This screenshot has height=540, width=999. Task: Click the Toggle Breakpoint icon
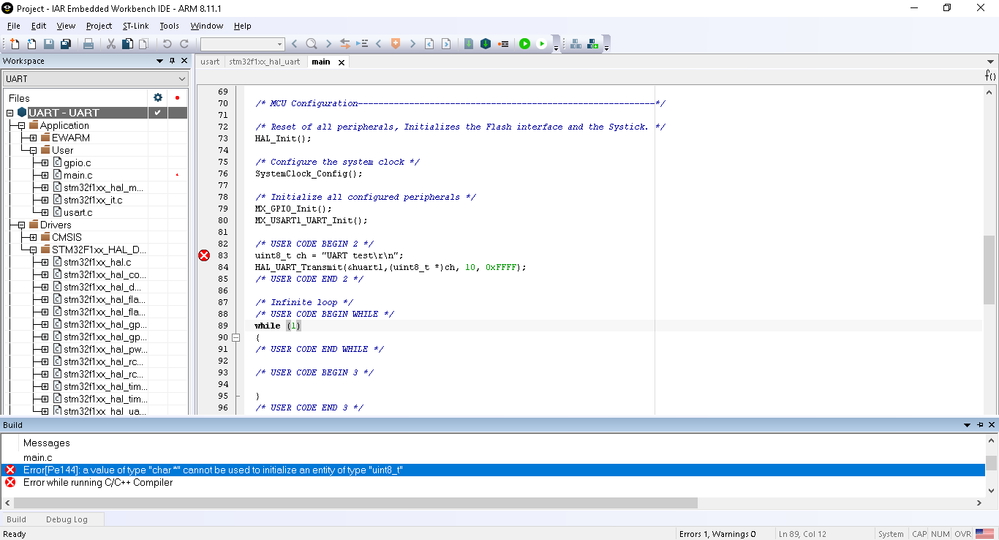(x=503, y=44)
